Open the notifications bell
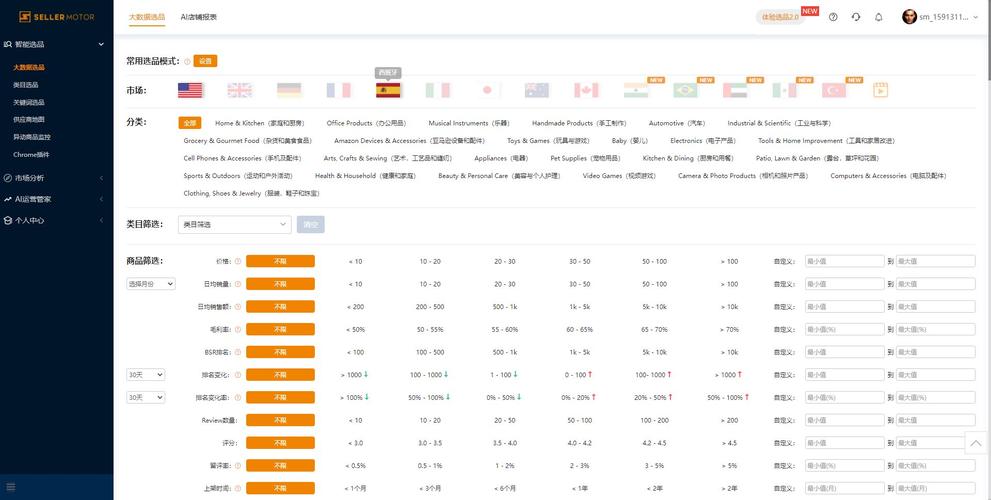The image size is (991, 500). pyautogui.click(x=879, y=17)
